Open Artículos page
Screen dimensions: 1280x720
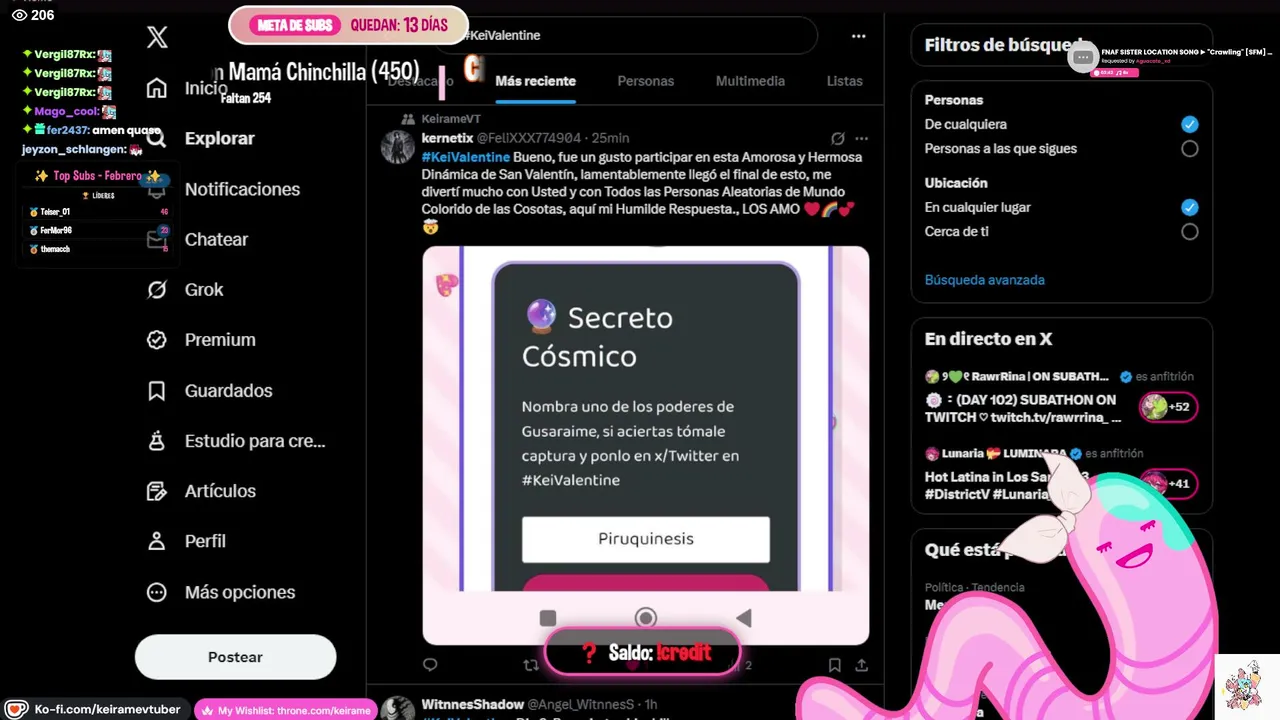[220, 490]
